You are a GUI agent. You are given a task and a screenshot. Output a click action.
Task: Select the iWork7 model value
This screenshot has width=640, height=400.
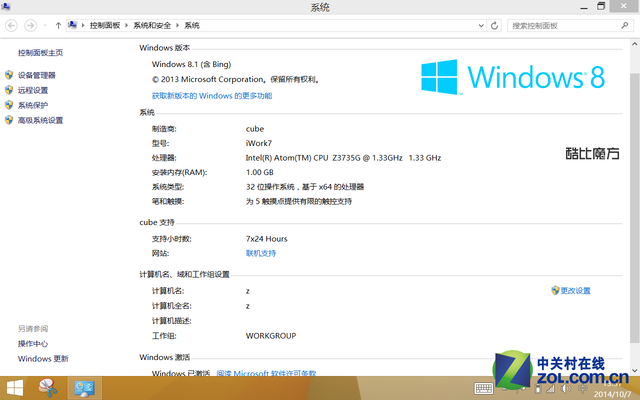[259, 143]
